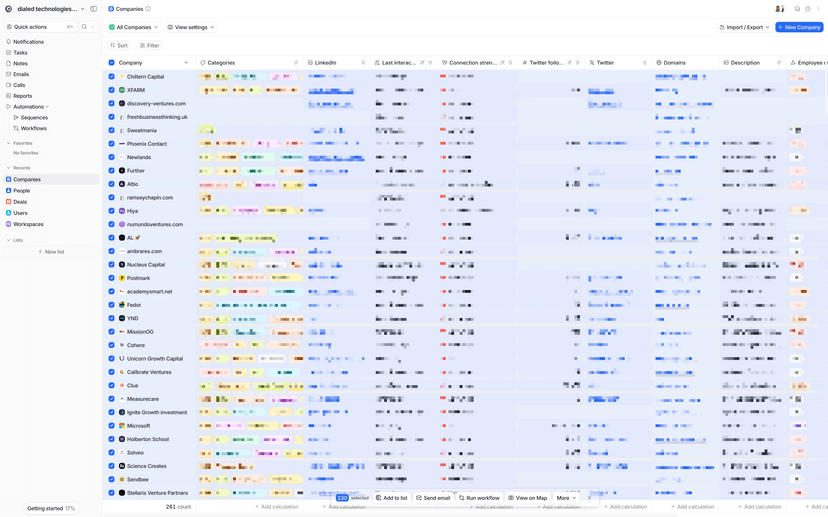
Task: Open Deals from the sidebar
Action: [20, 202]
